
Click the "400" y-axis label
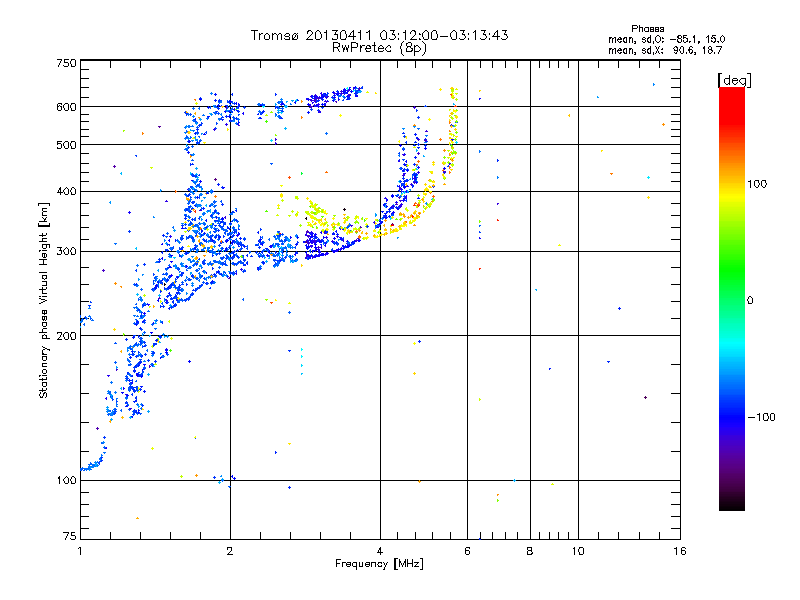[66, 191]
